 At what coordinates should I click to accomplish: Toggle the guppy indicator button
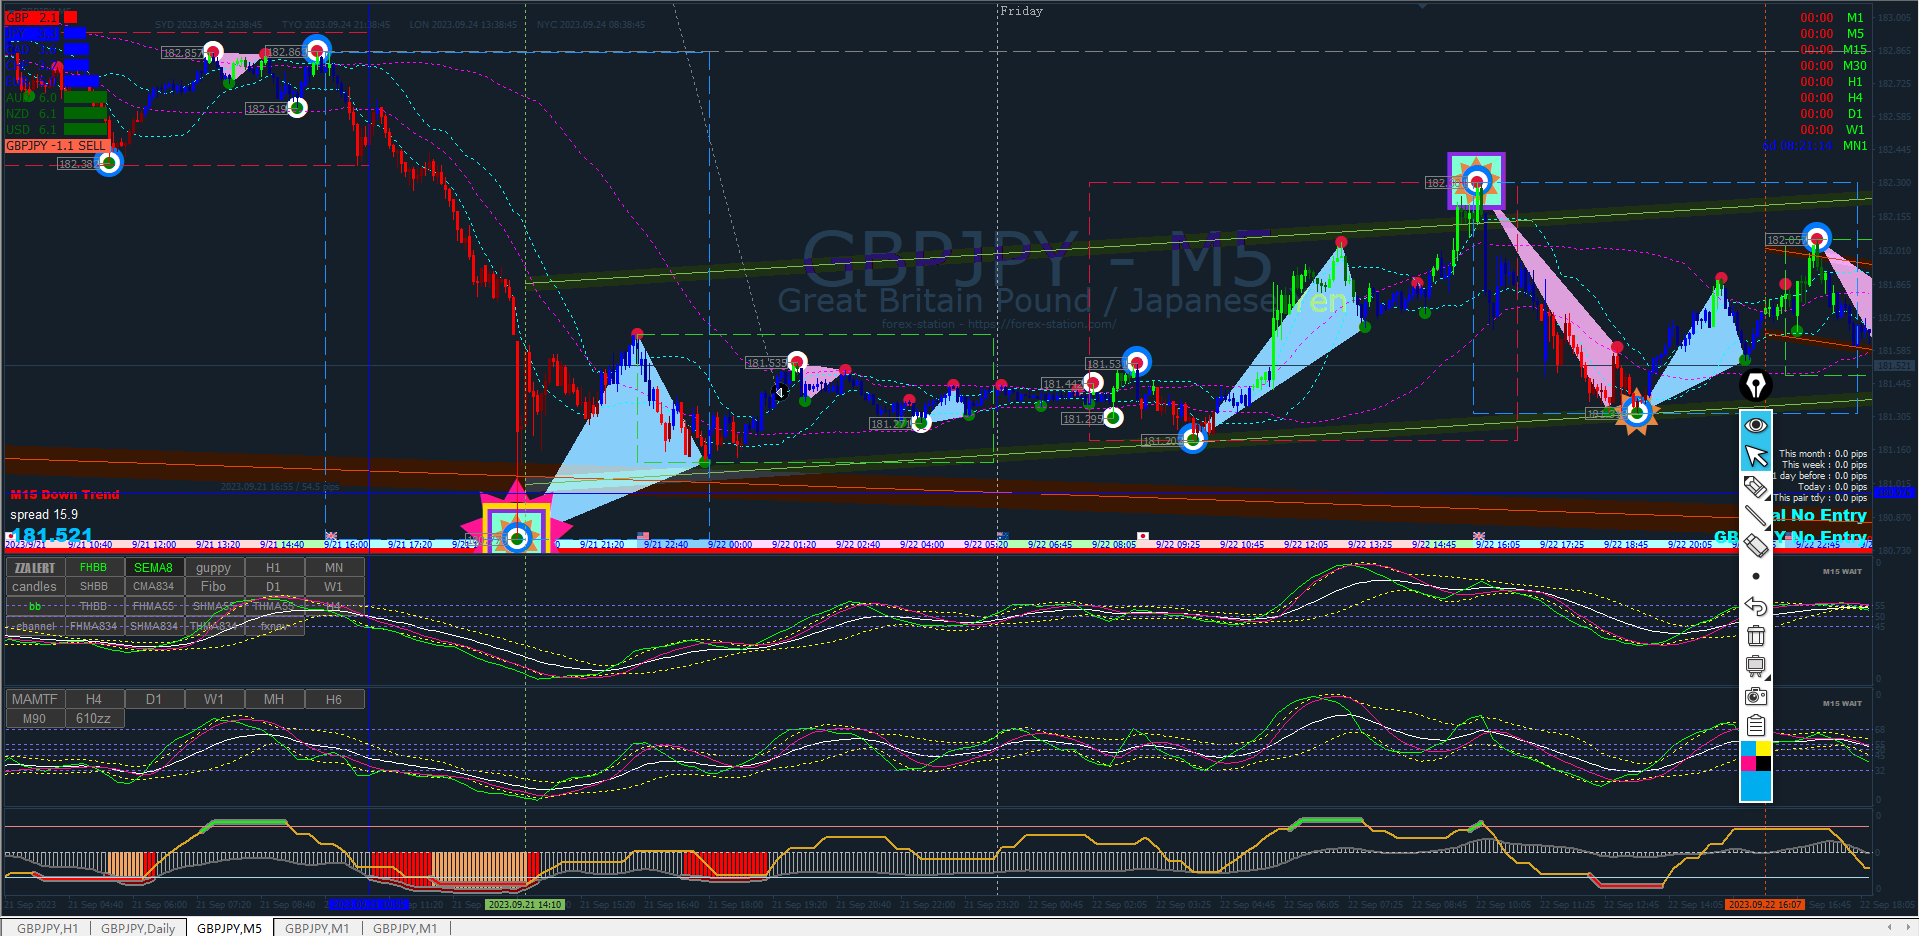(x=214, y=568)
